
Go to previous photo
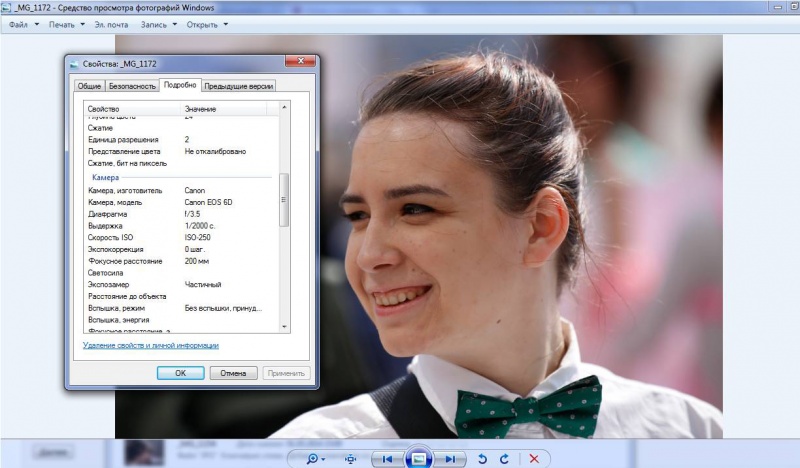pyautogui.click(x=387, y=459)
